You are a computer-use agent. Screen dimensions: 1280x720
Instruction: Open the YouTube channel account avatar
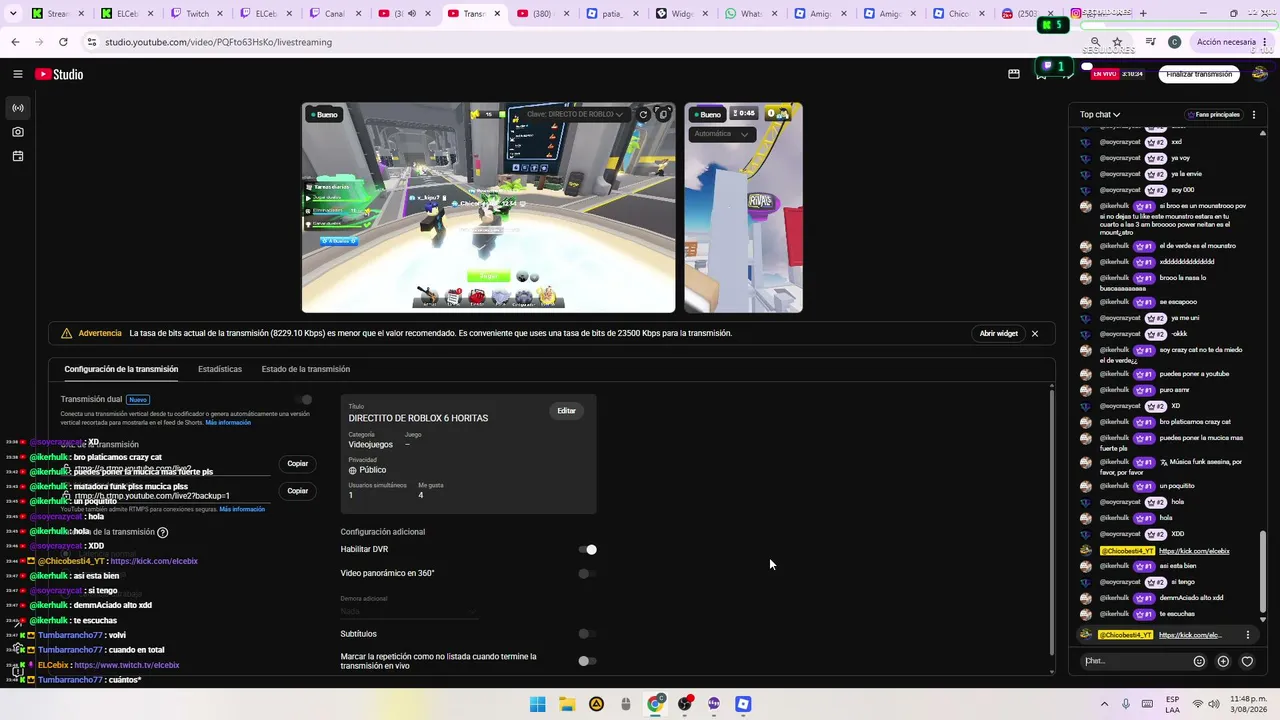pos(1260,74)
